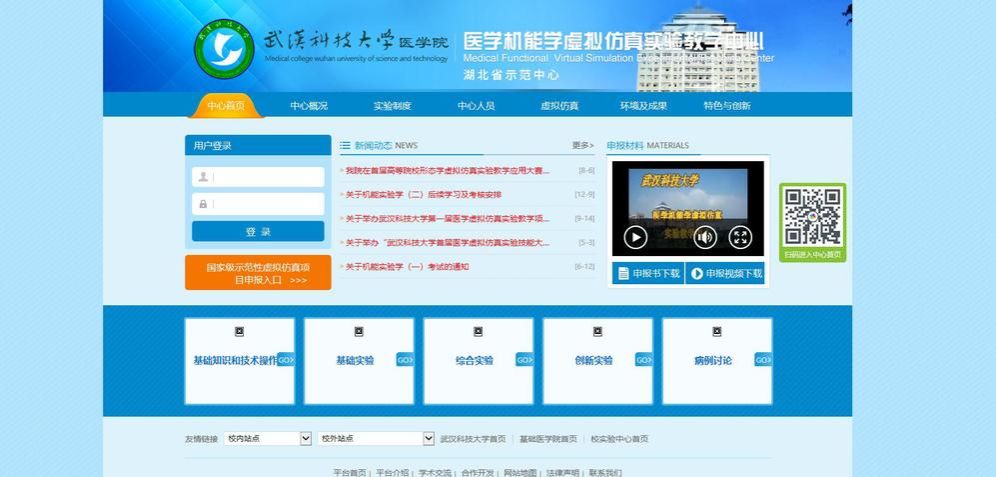The height and width of the screenshot is (477, 996).
Task: Click 合作开发 footer link
Action: (478, 473)
